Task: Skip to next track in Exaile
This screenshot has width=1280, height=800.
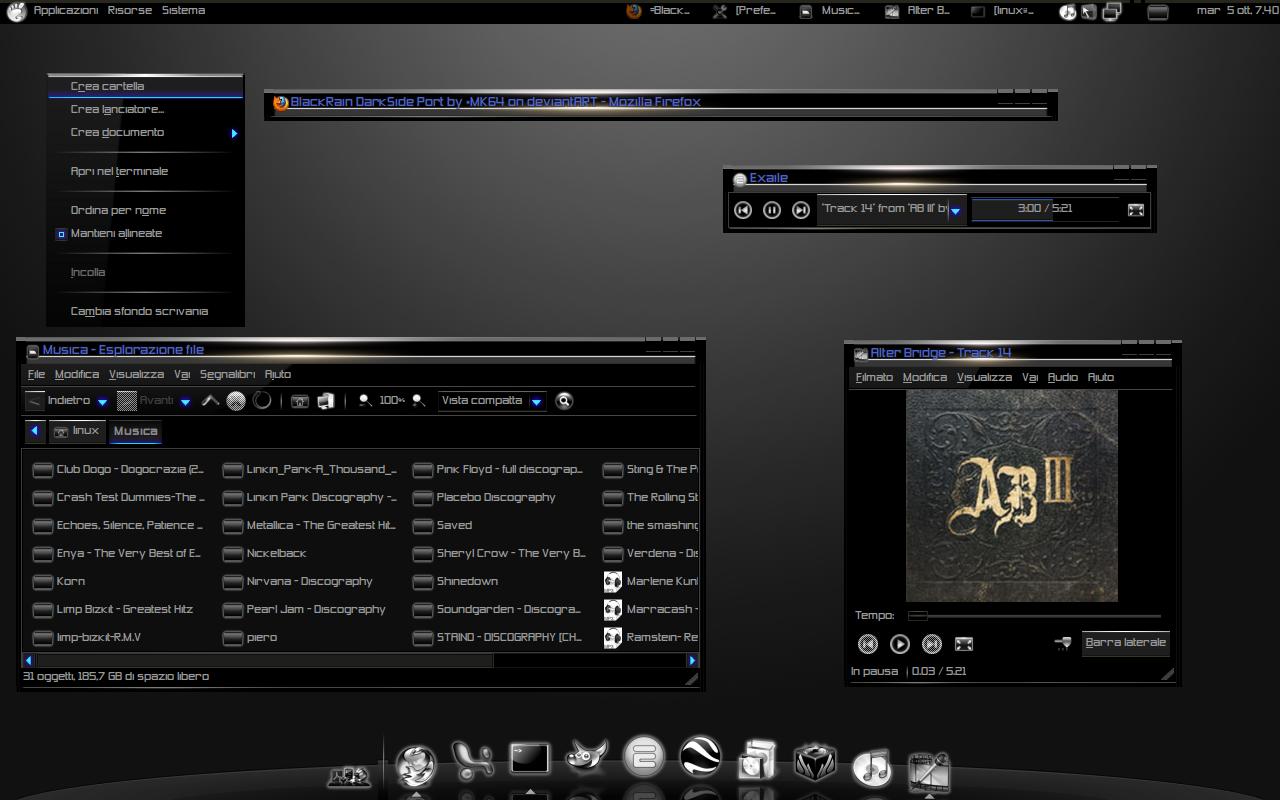Action: 801,210
